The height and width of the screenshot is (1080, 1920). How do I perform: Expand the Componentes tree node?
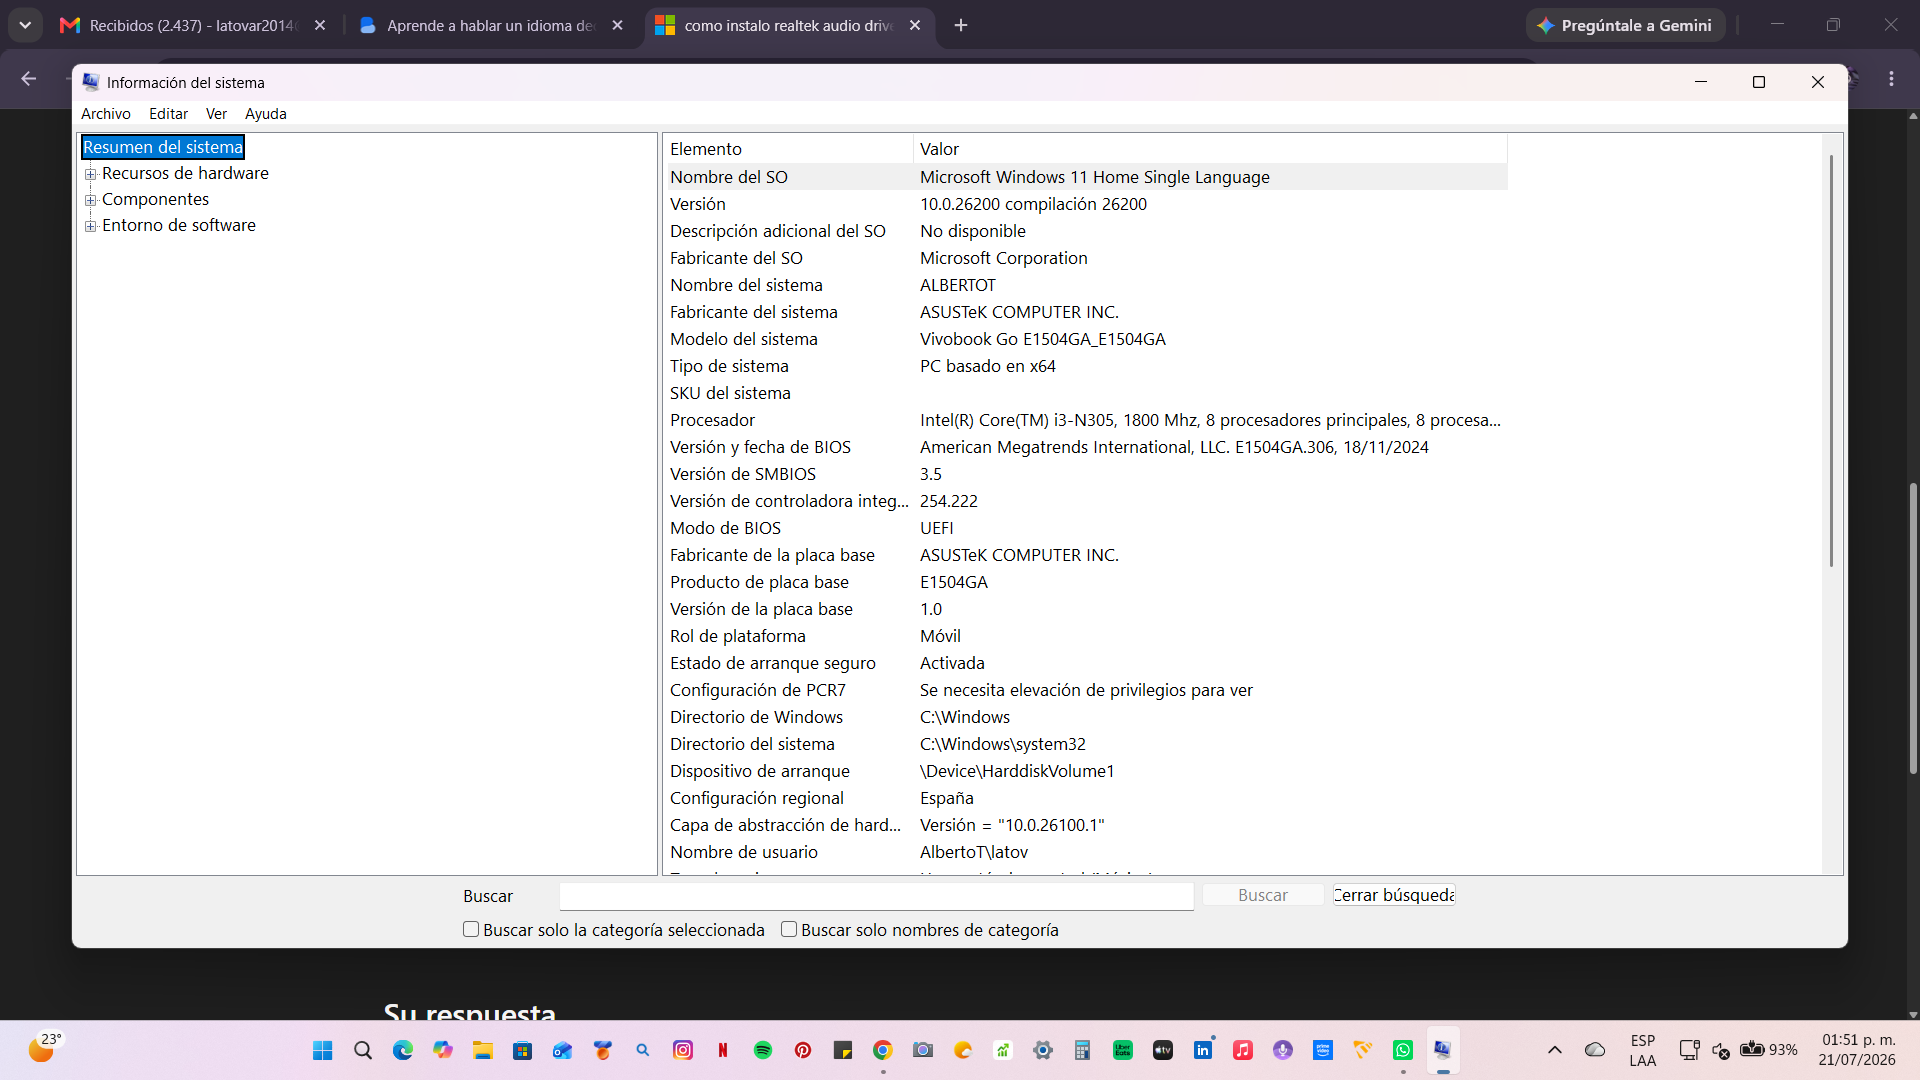coord(91,200)
